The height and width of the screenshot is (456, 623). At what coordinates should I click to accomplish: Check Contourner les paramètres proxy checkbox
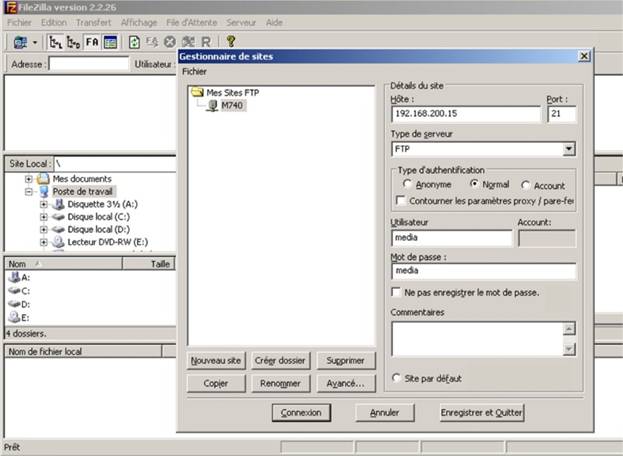pos(401,201)
